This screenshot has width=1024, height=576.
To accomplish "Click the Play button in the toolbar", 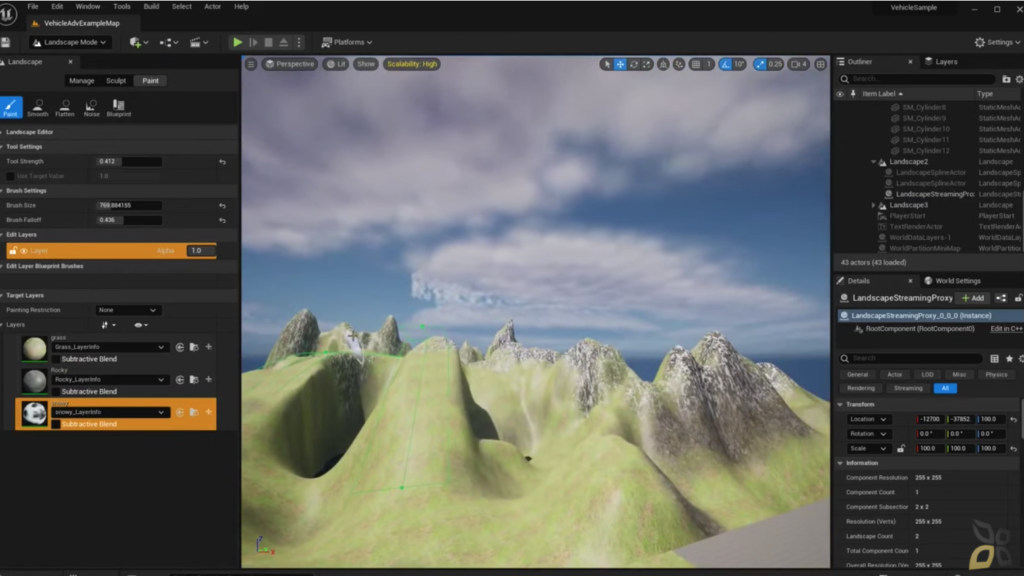I will (x=238, y=42).
